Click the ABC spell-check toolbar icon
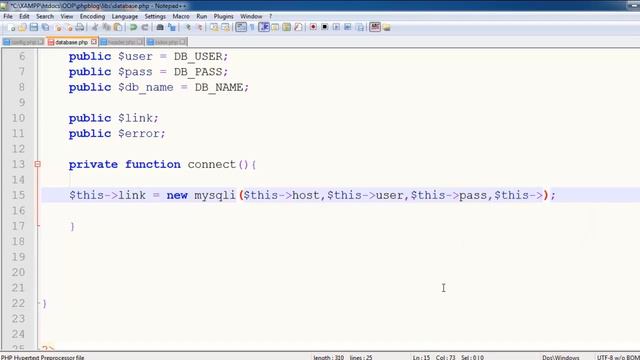 pos(375,27)
